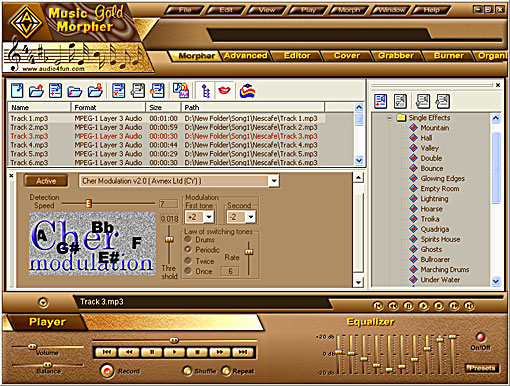The image size is (510, 386).
Task: Click the Player panel stop button
Action: click(x=197, y=352)
